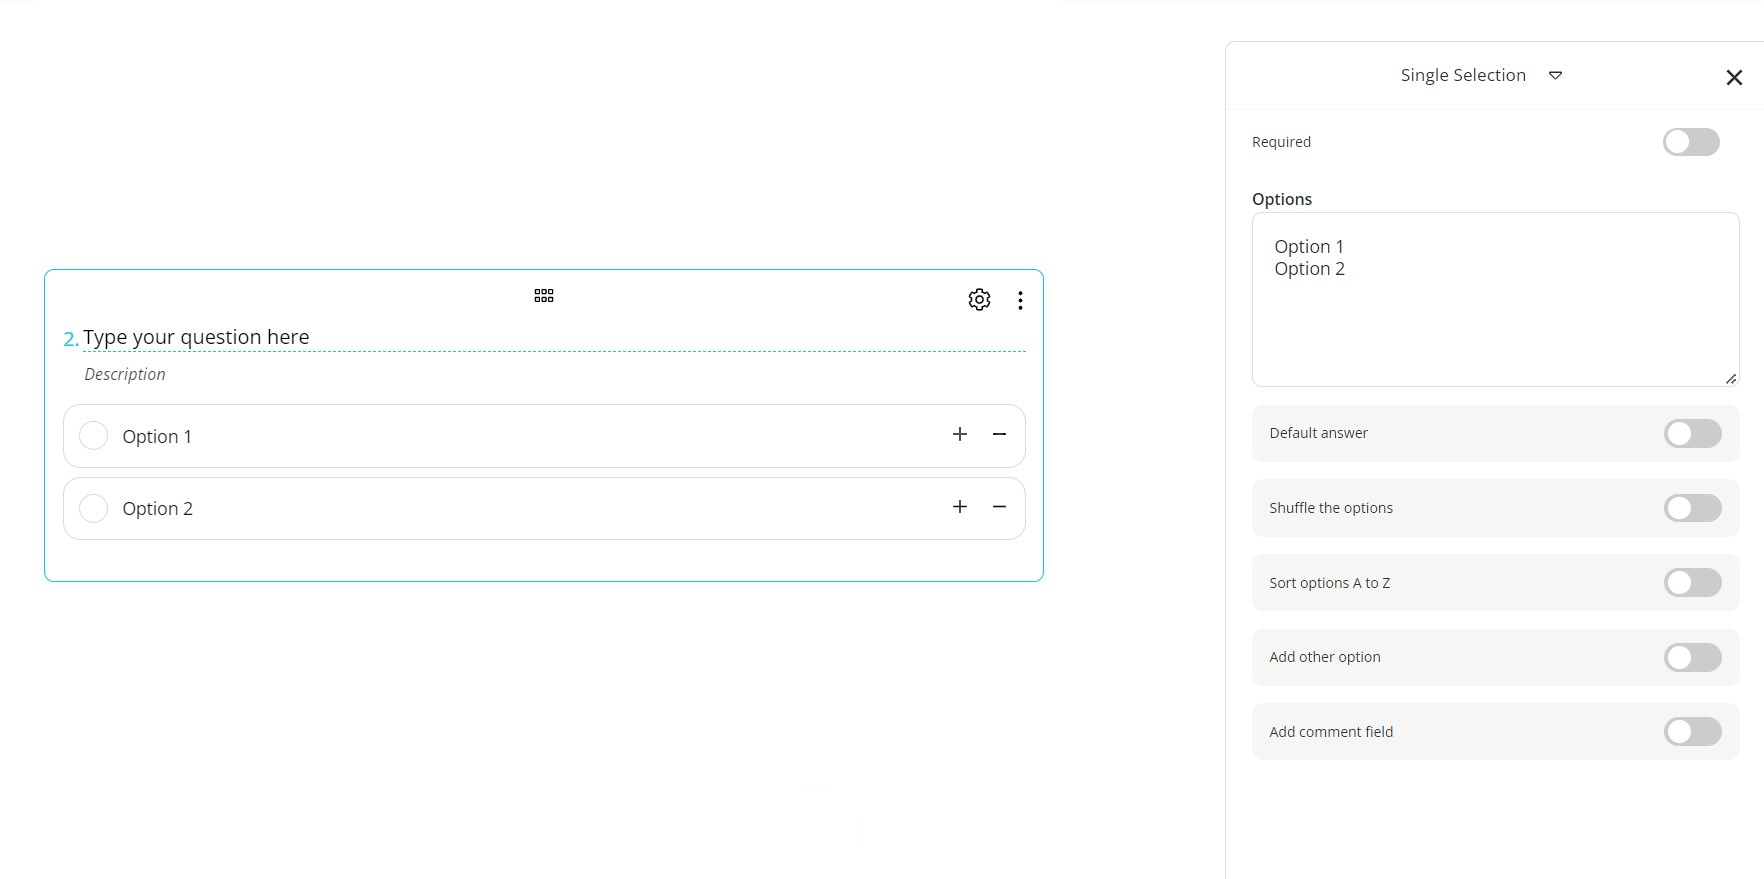Add an option after Option 2
Viewport: 1764px width, 879px height.
(960, 507)
